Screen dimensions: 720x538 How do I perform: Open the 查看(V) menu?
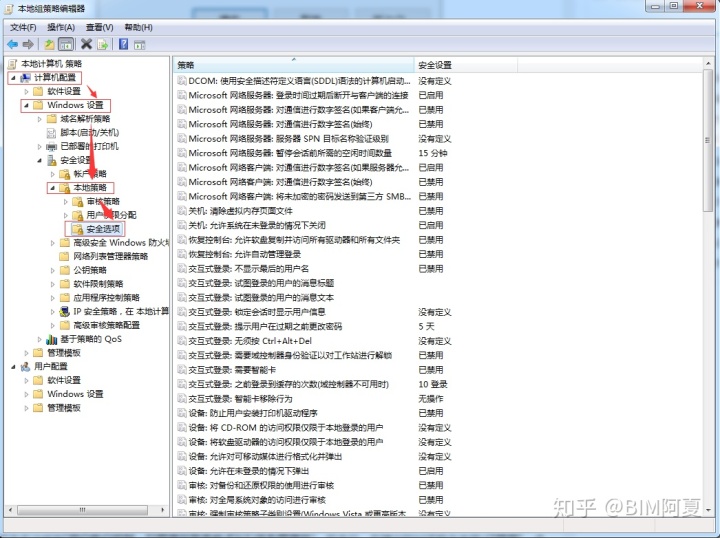coord(100,28)
